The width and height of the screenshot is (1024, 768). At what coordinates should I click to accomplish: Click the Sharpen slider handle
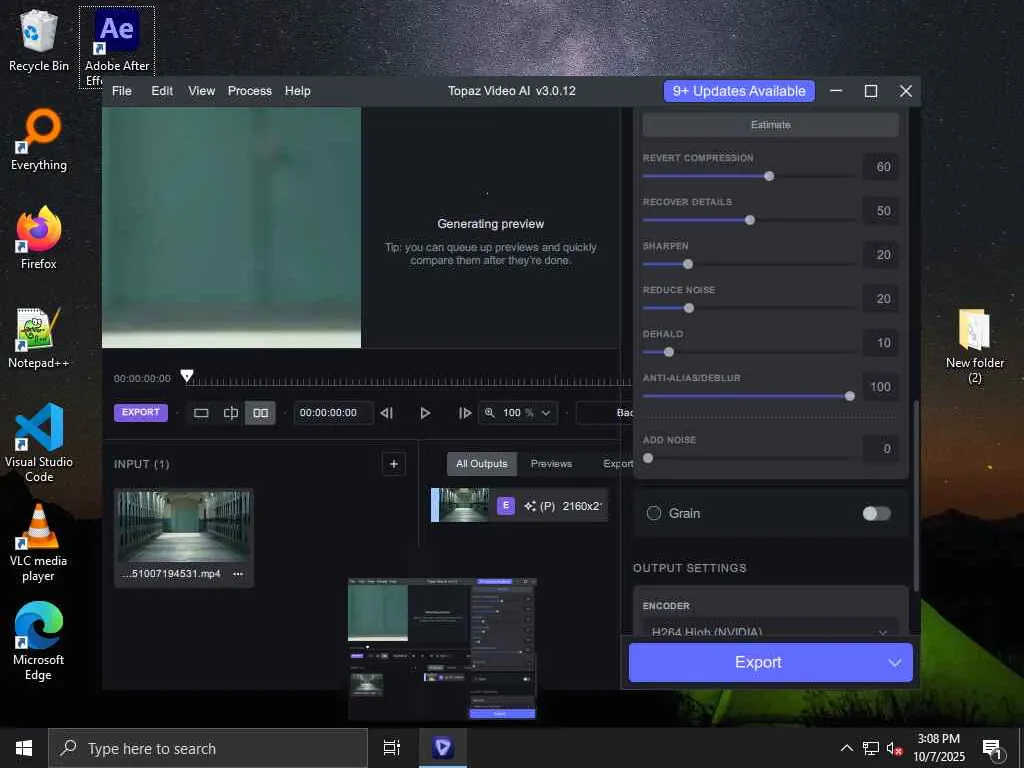click(x=688, y=264)
